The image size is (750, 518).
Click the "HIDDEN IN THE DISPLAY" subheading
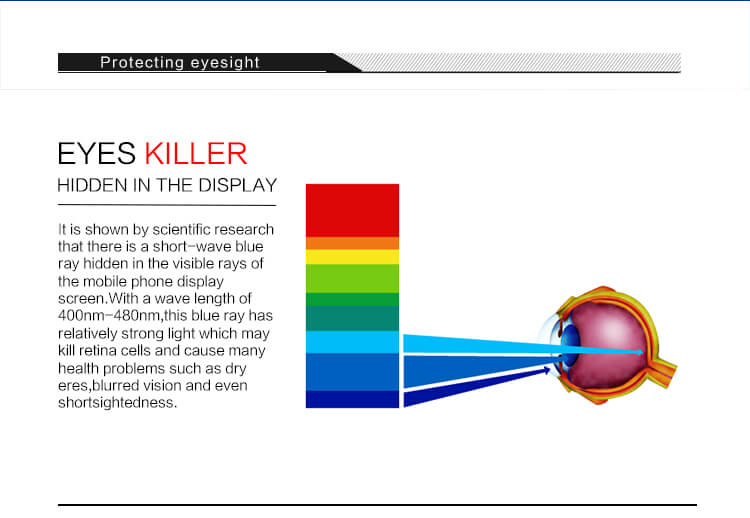pos(167,186)
